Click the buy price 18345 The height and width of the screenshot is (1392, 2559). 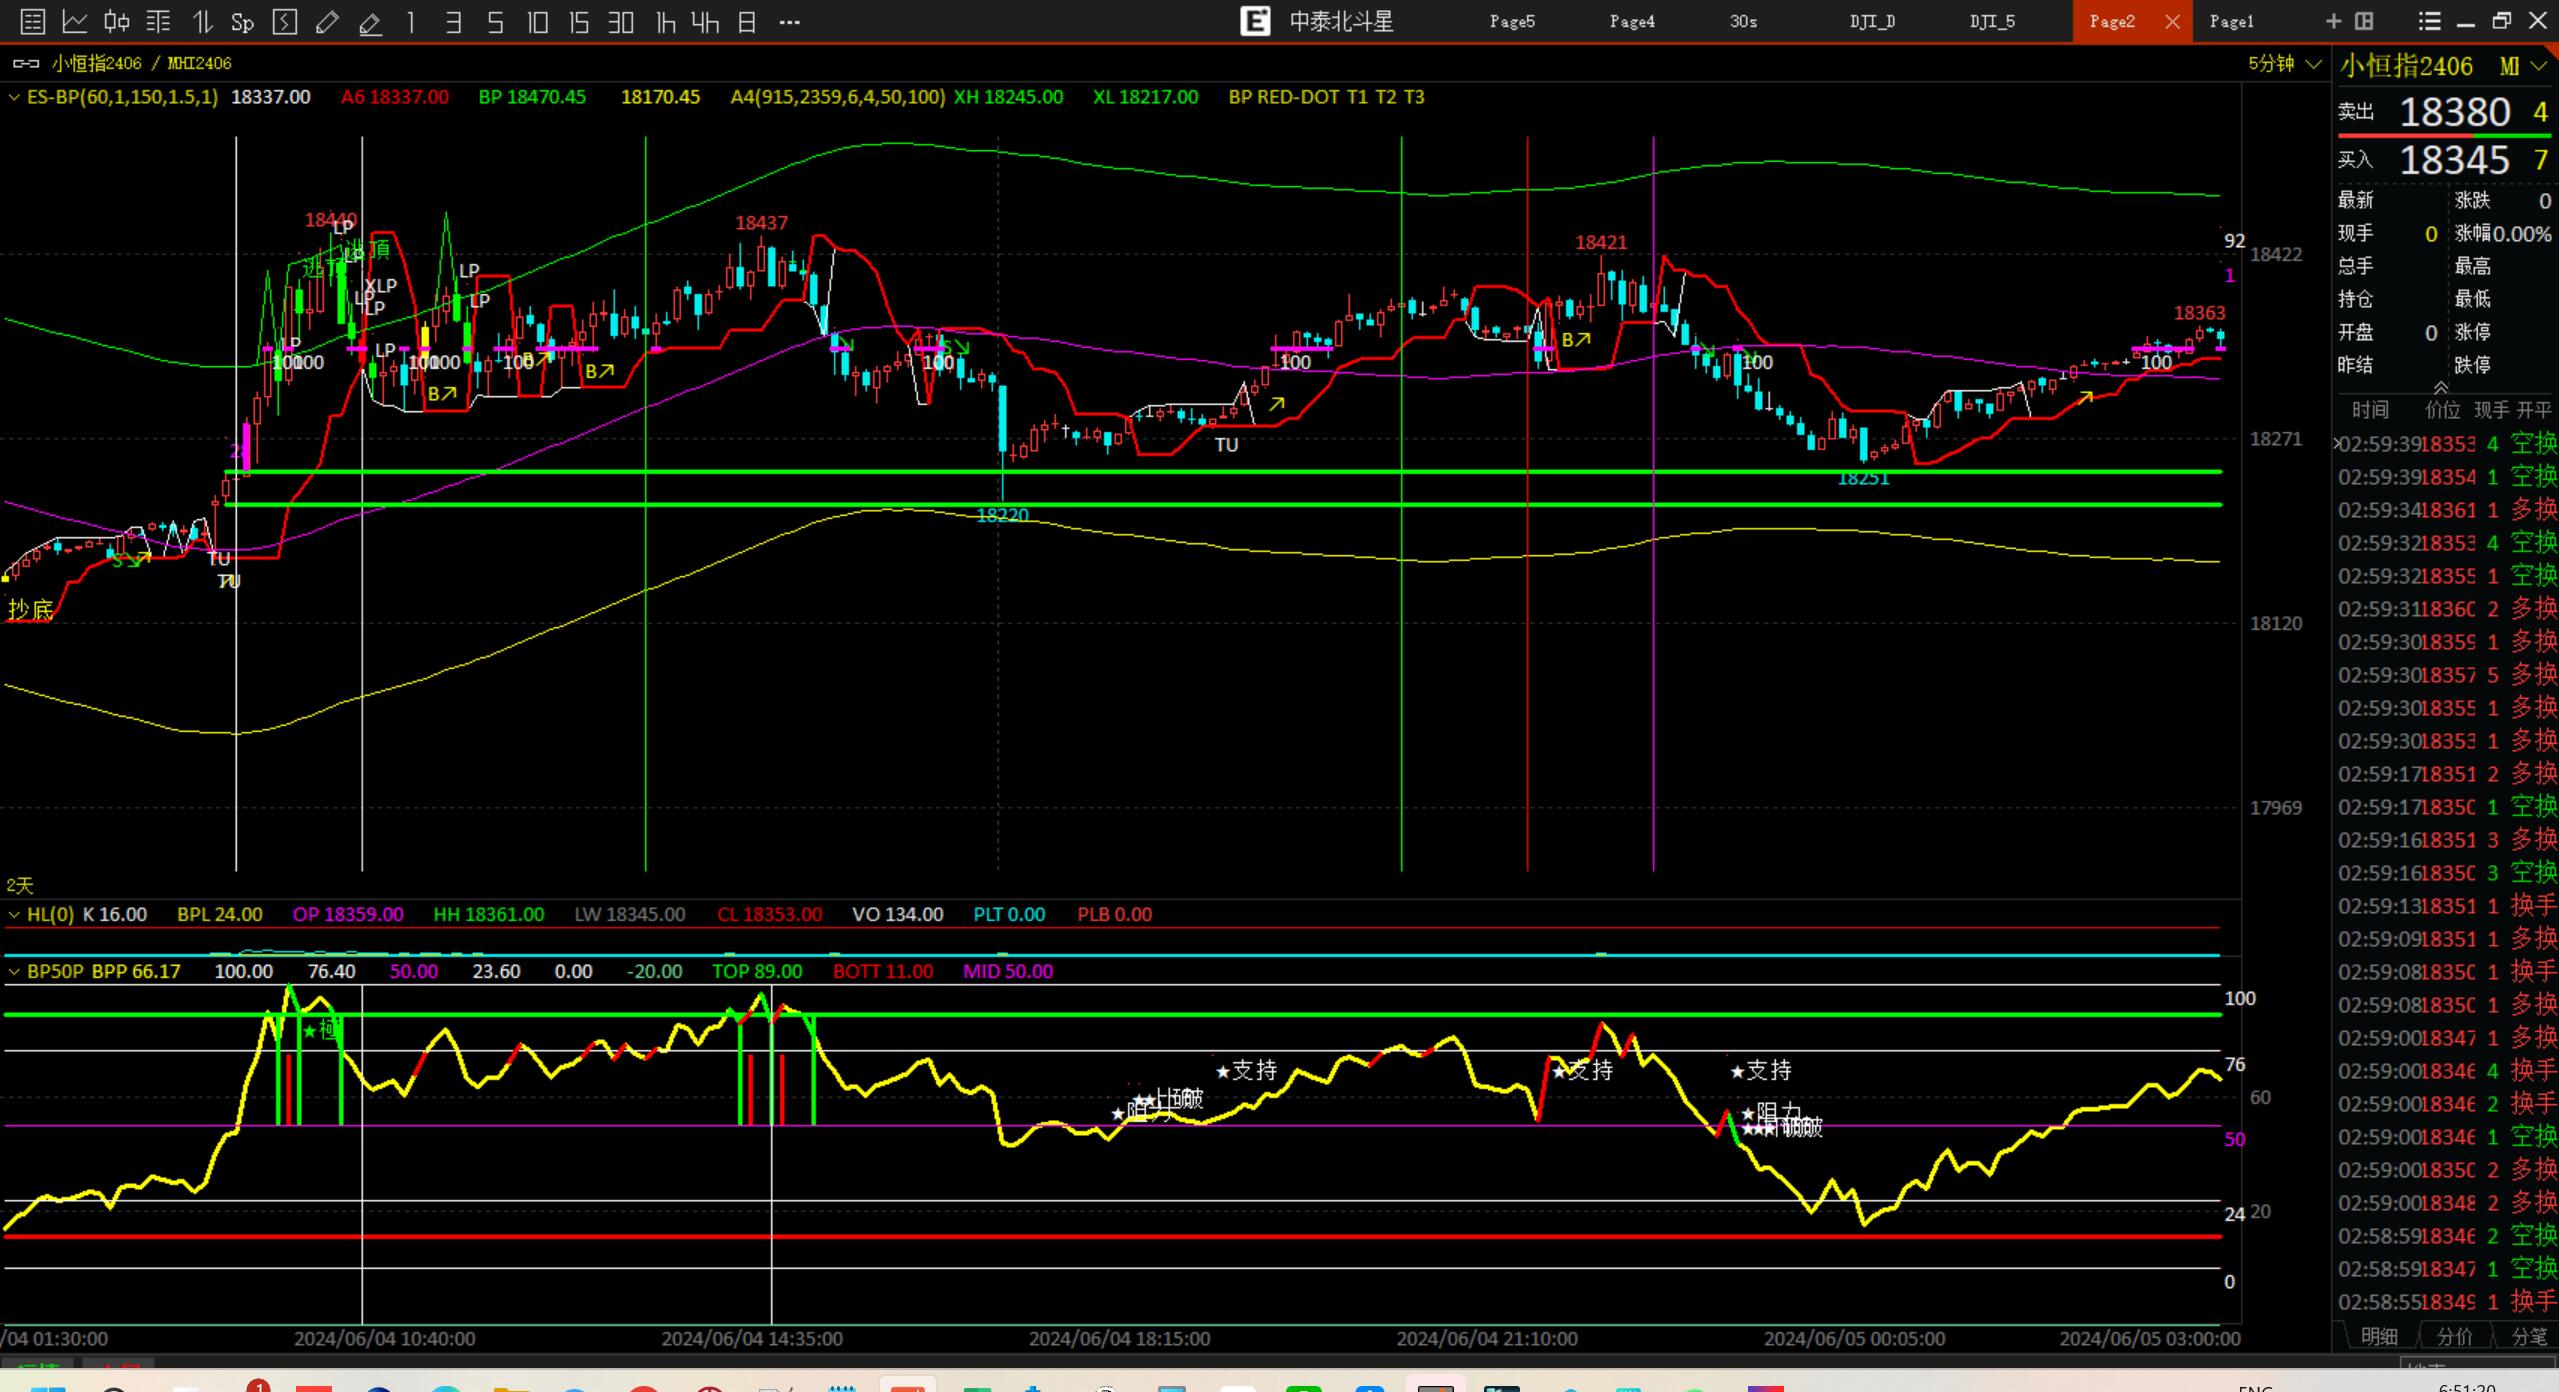2455,160
